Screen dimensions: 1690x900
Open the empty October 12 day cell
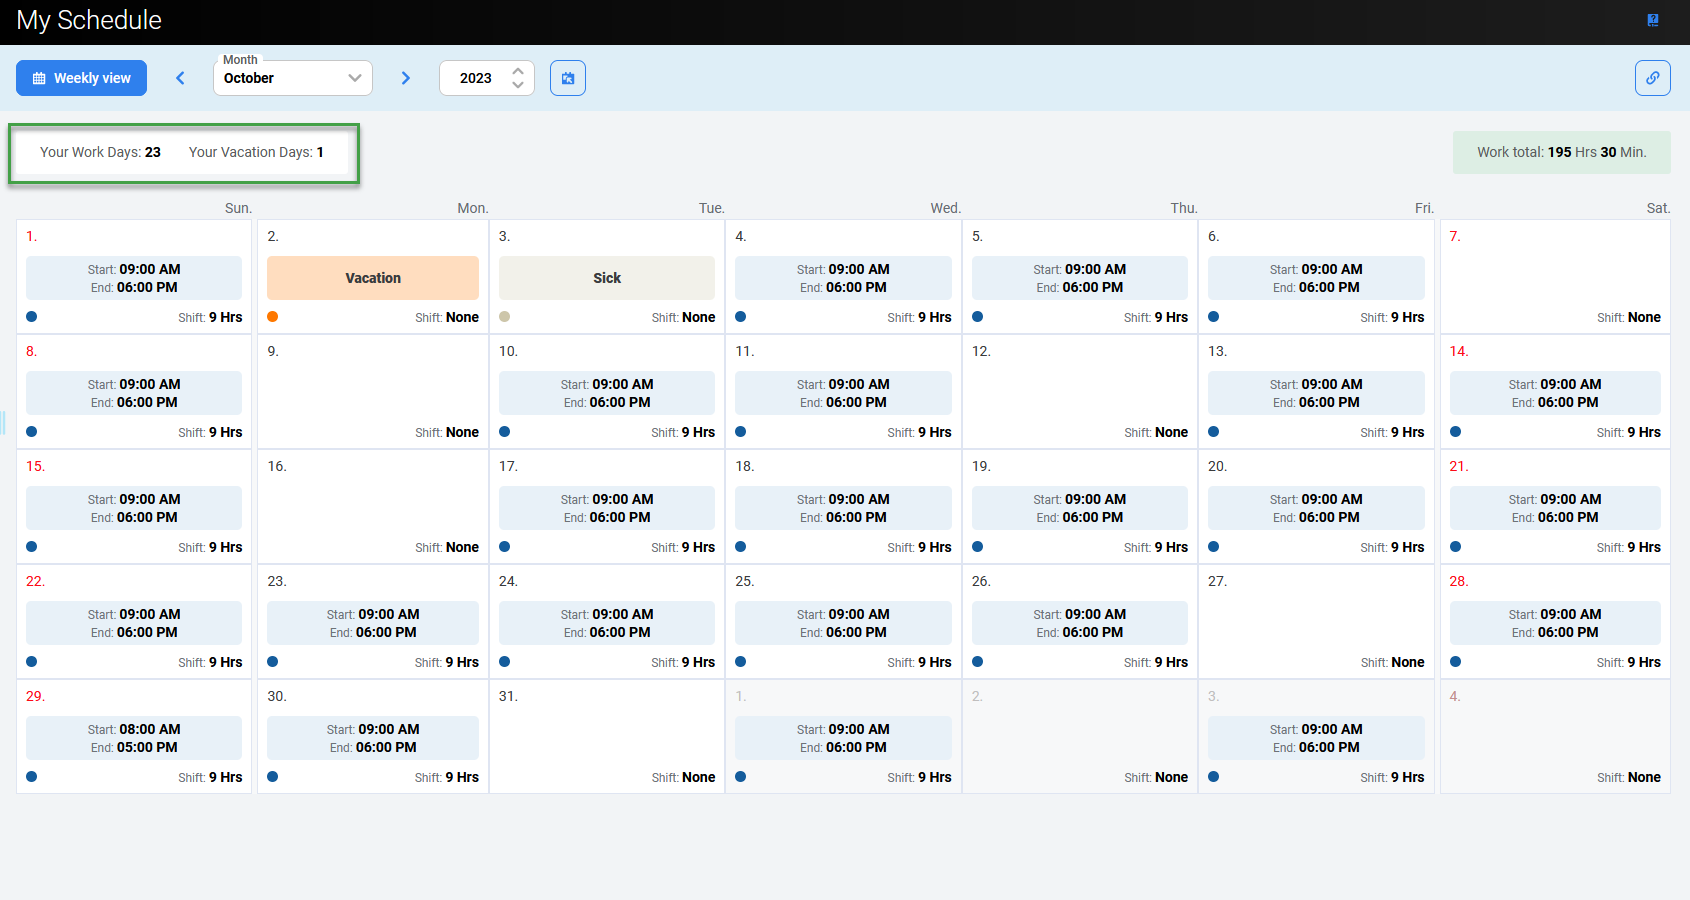[1079, 392]
